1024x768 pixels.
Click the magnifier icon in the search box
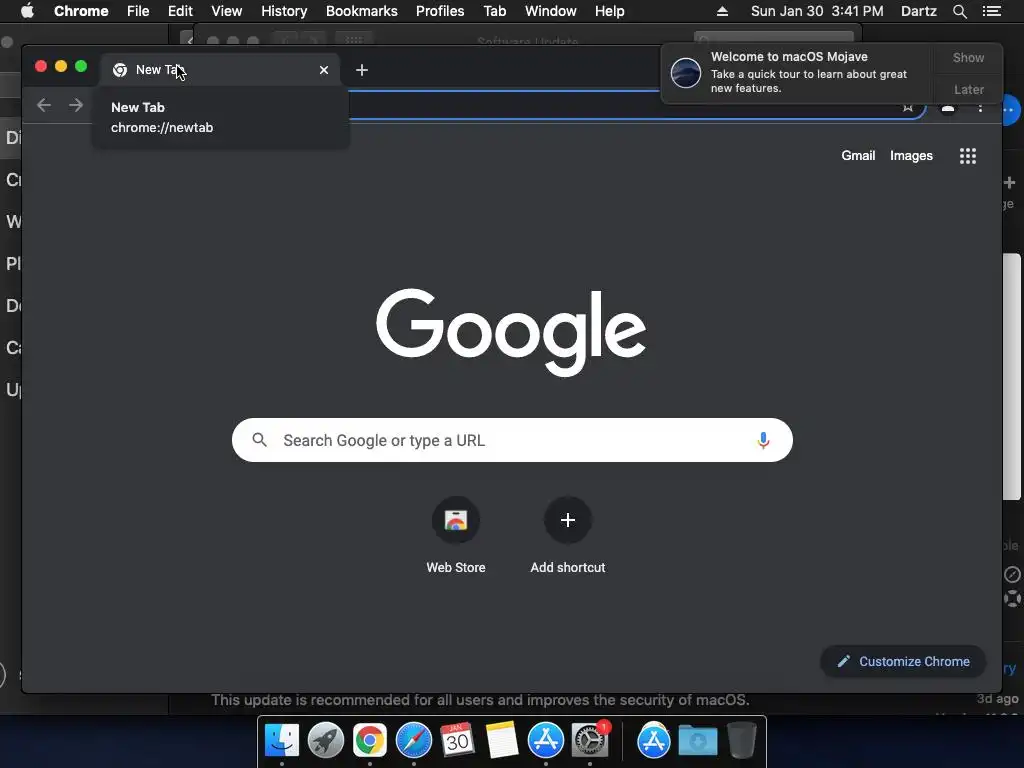coord(259,440)
